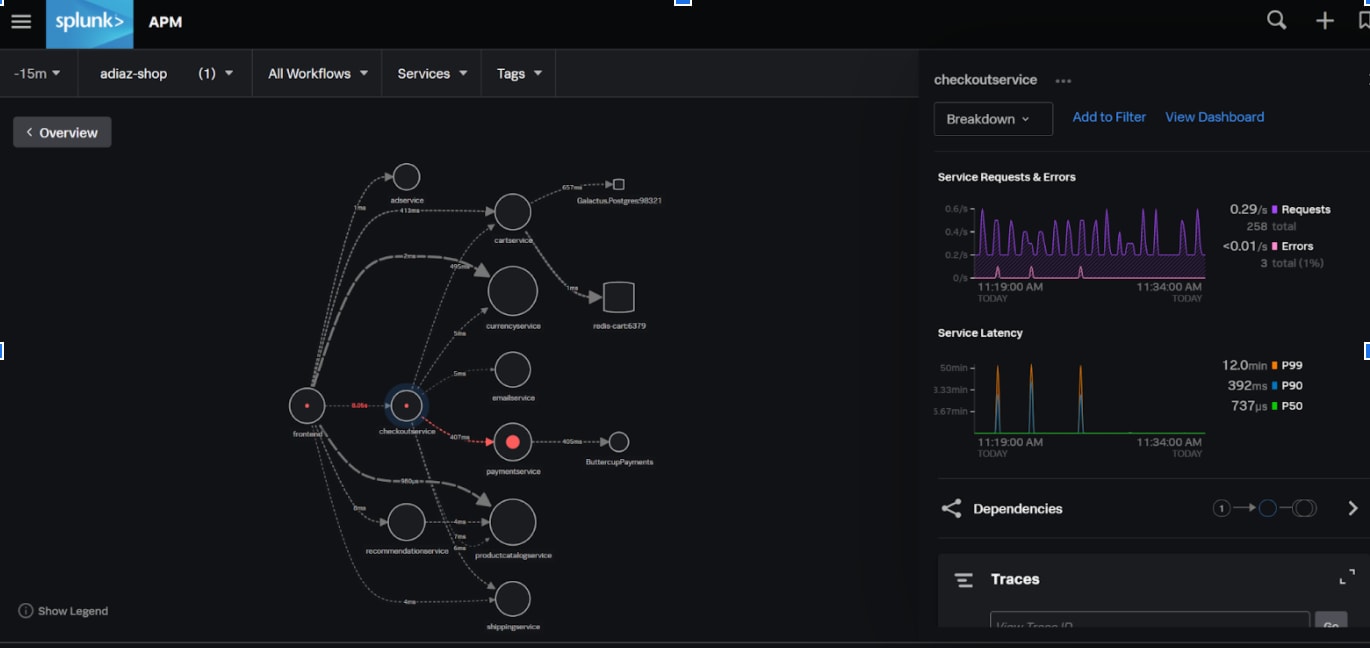Click the Traces heading
Image resolution: width=1370 pixels, height=648 pixels.
[1015, 579]
